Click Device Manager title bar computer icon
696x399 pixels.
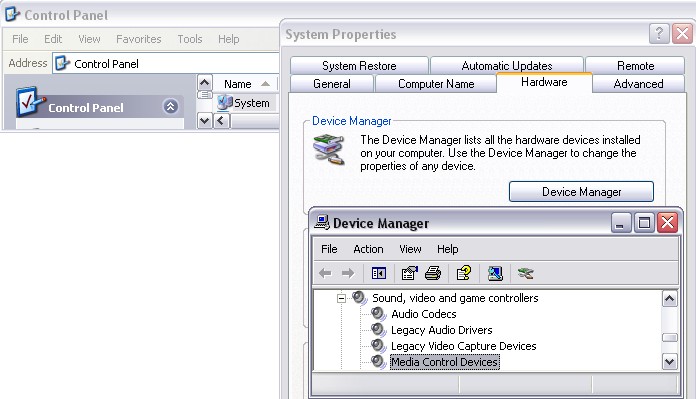coord(322,222)
